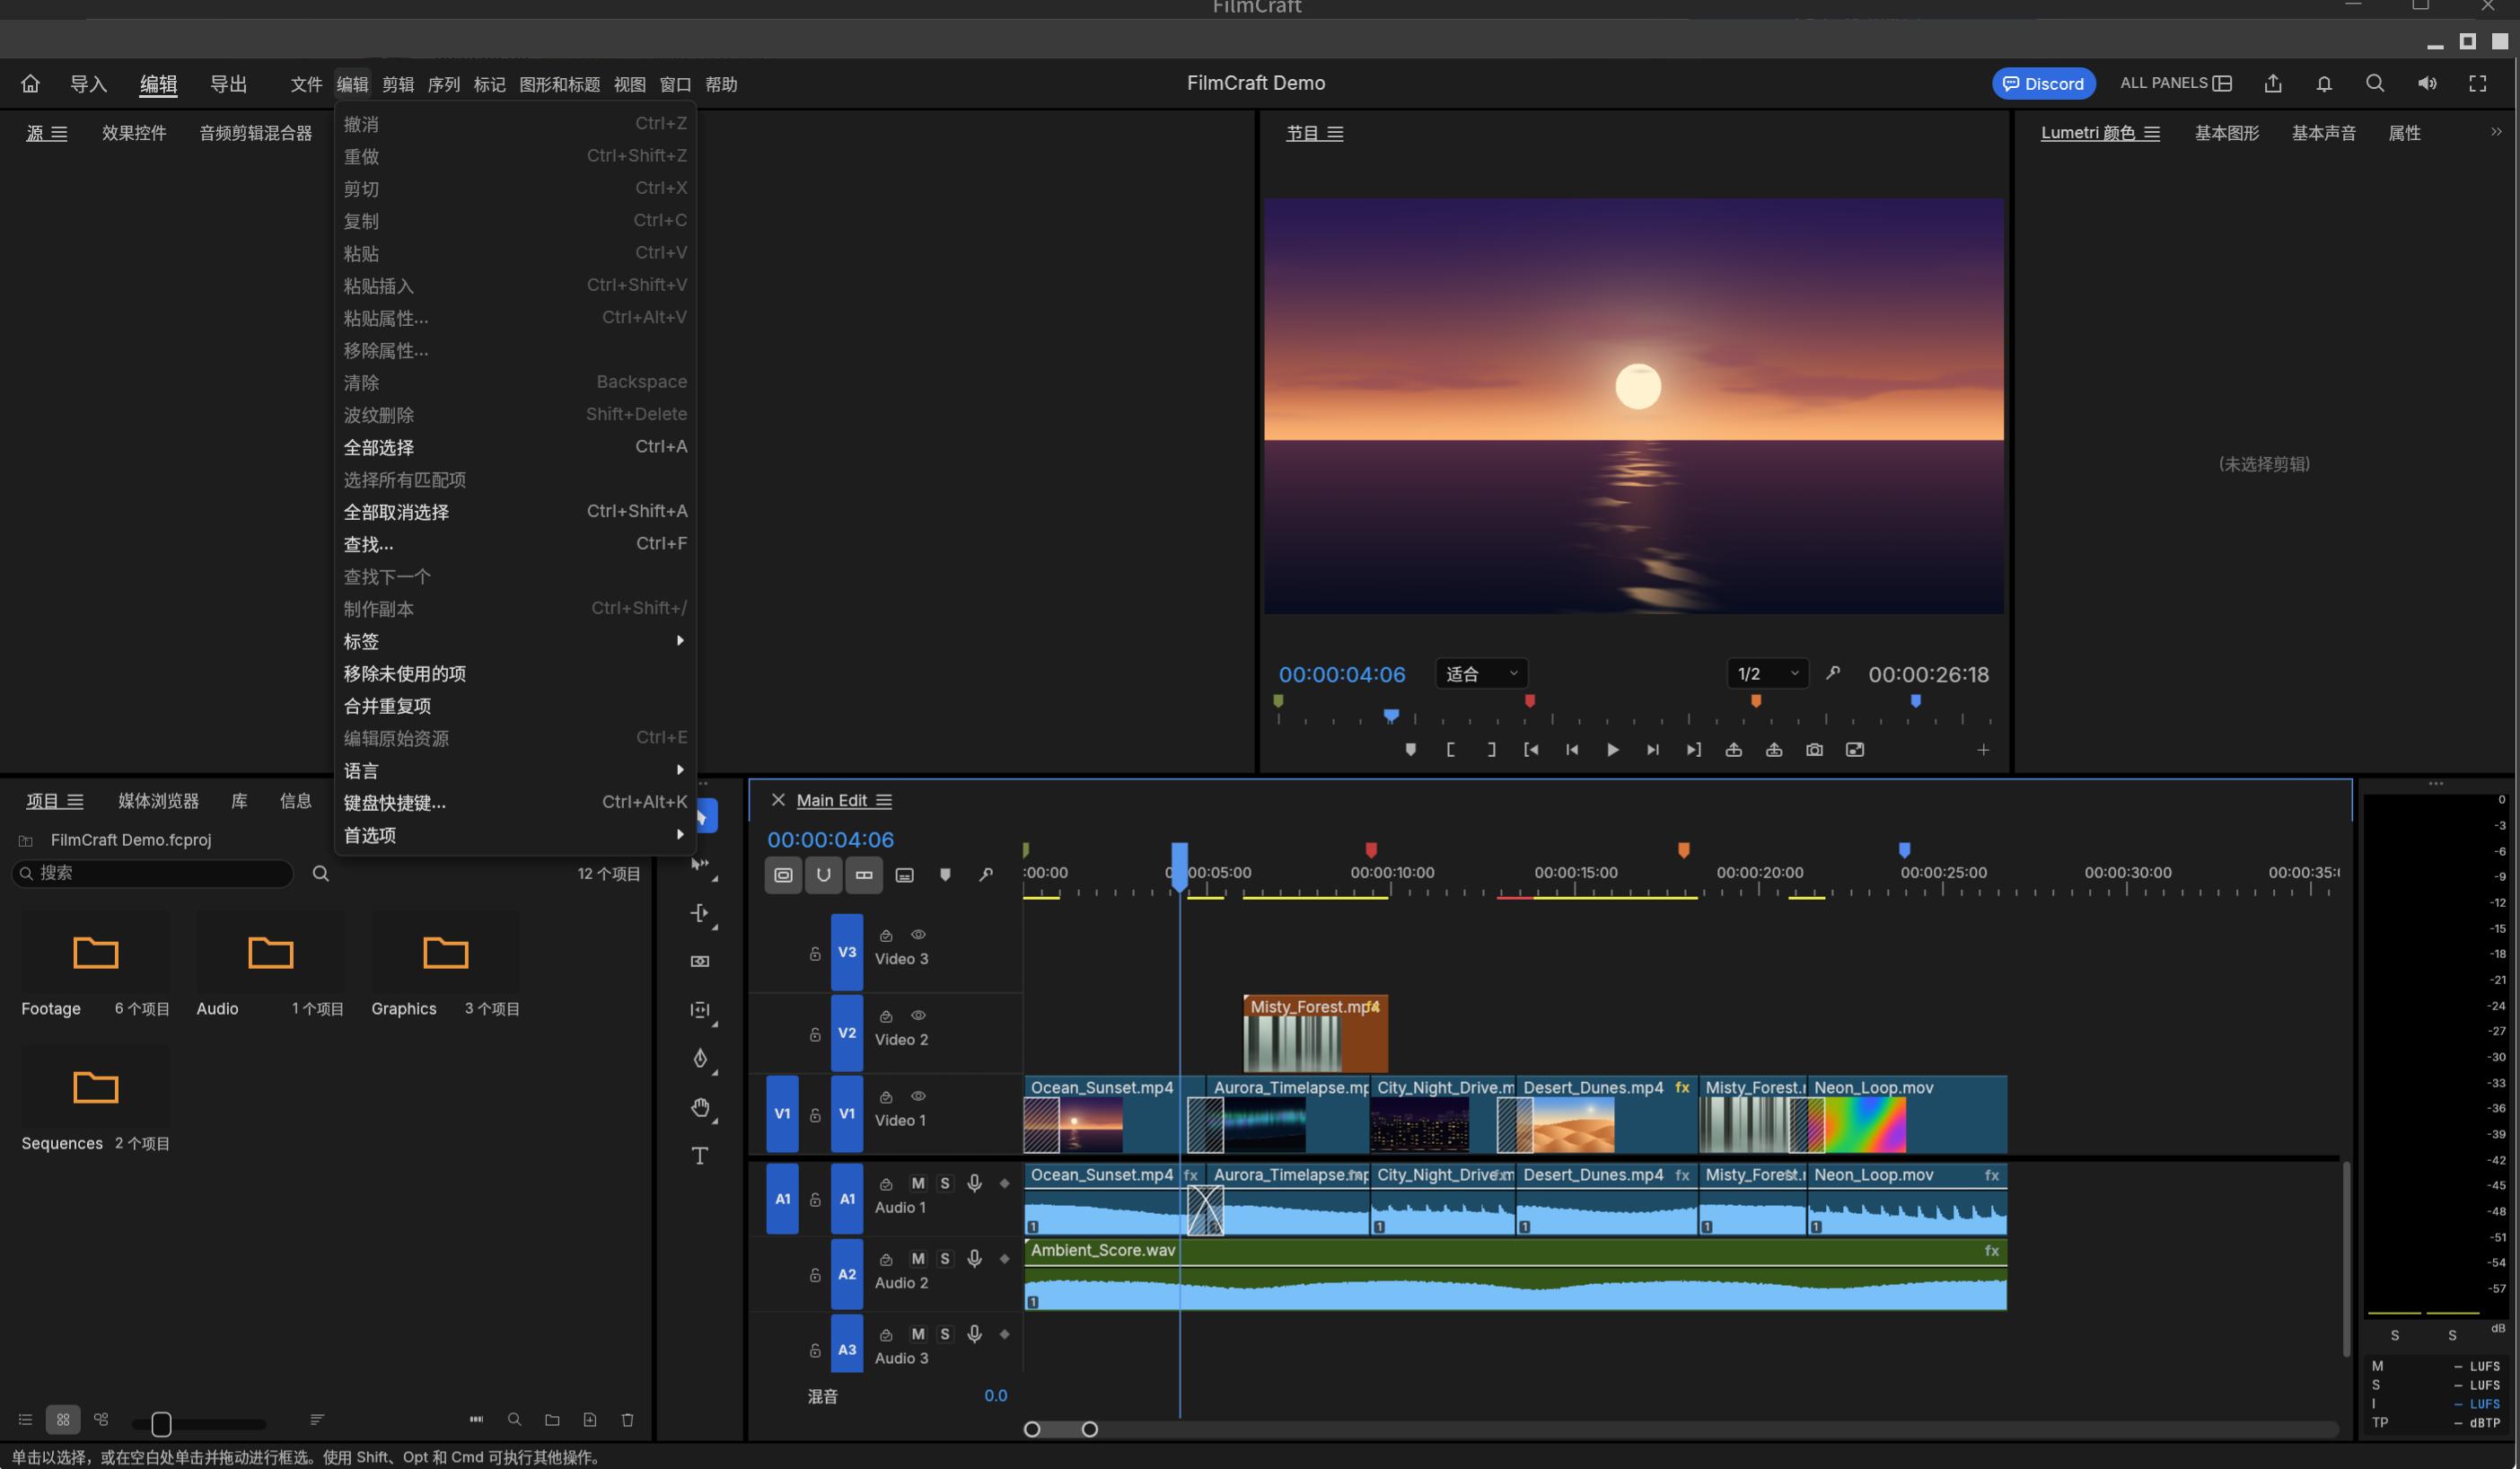Viewport: 2520px width, 1469px height.
Task: Click timeline settings wrench icon
Action: click(986, 875)
